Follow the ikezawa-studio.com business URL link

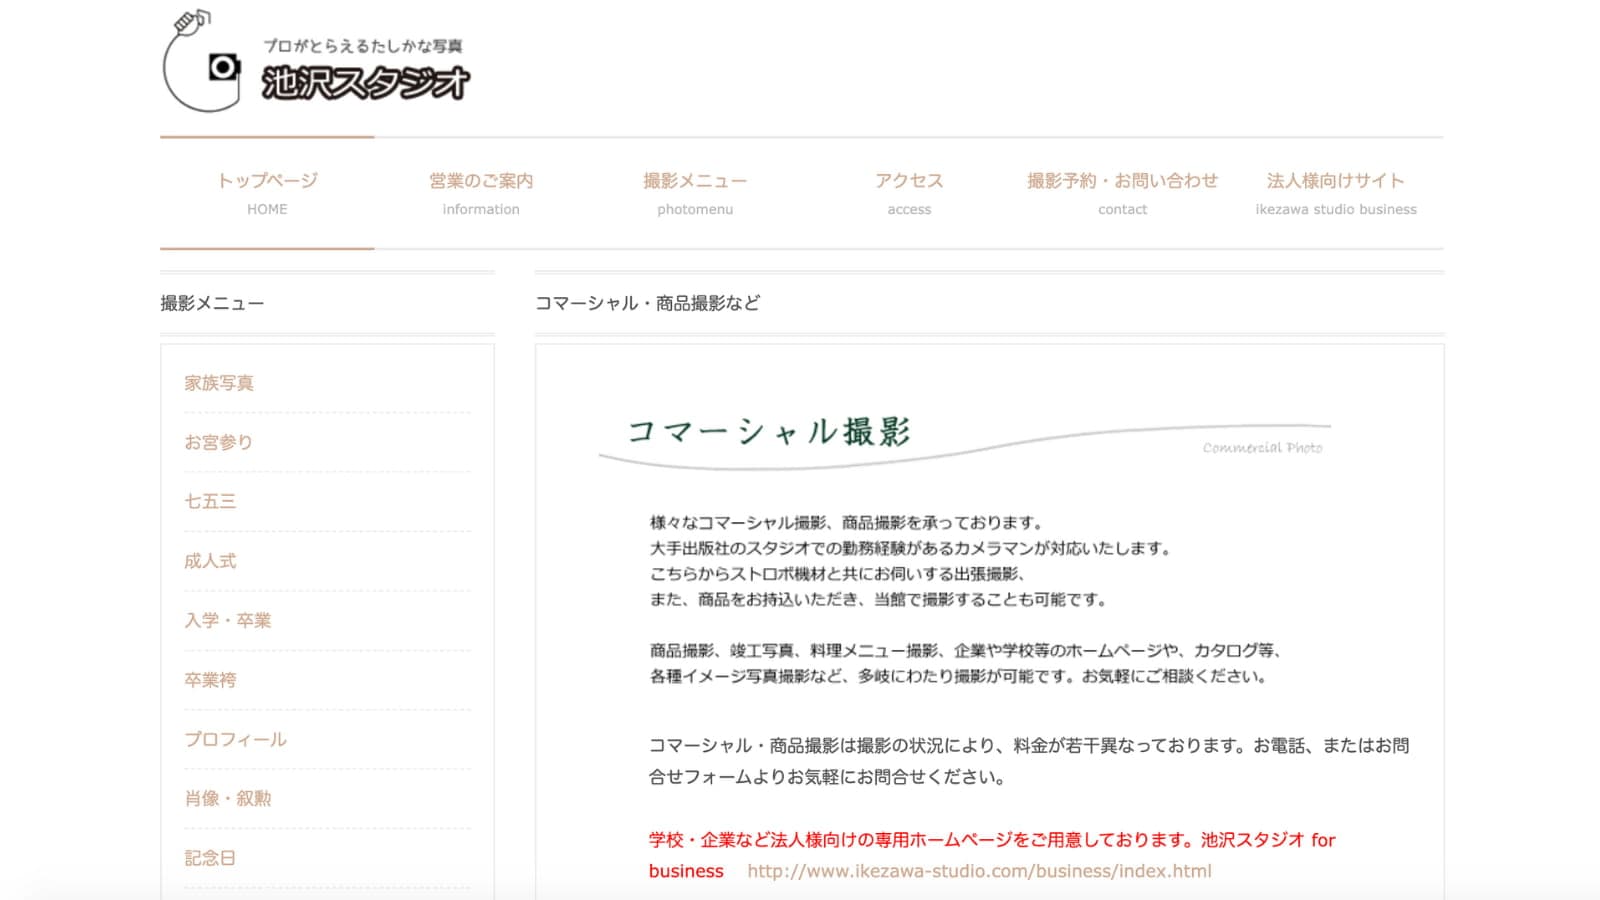(979, 871)
